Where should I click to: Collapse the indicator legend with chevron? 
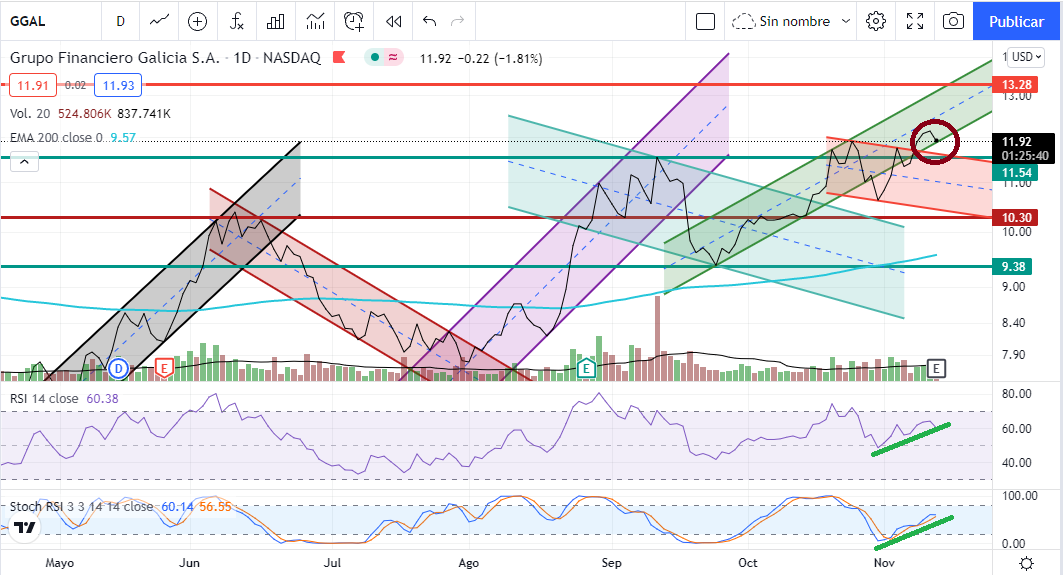(25, 161)
